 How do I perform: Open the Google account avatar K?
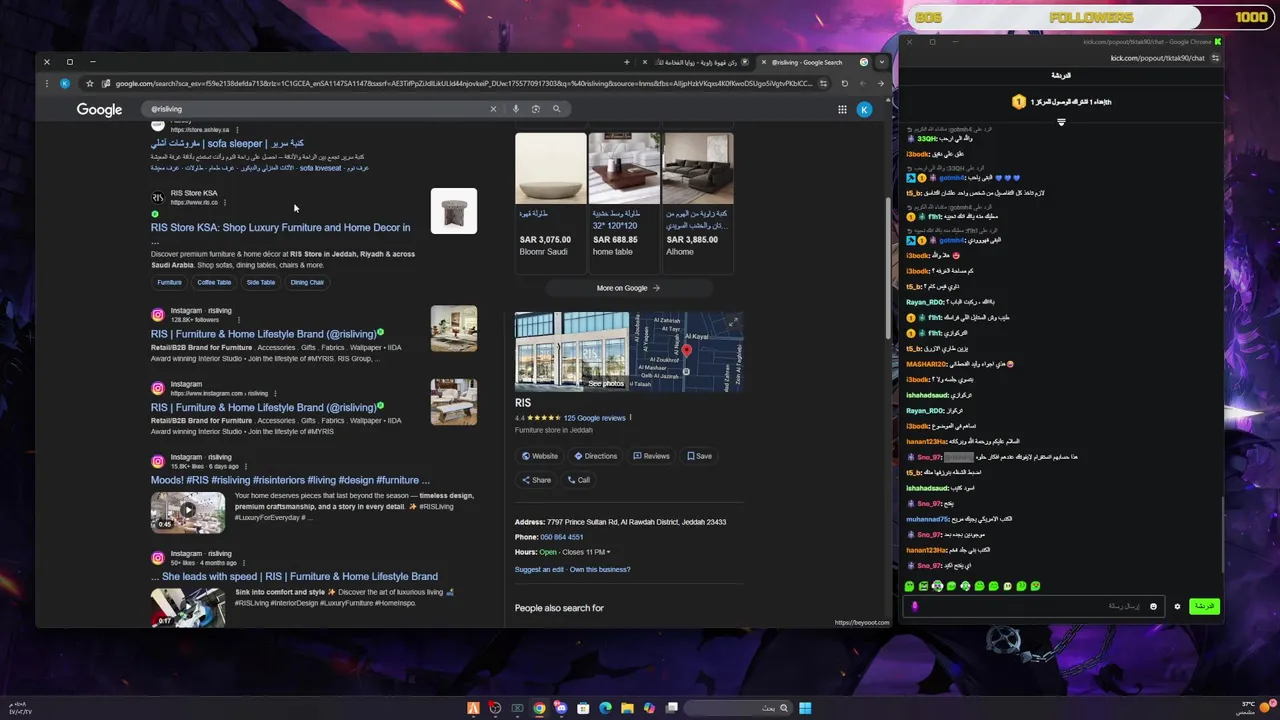865,109
